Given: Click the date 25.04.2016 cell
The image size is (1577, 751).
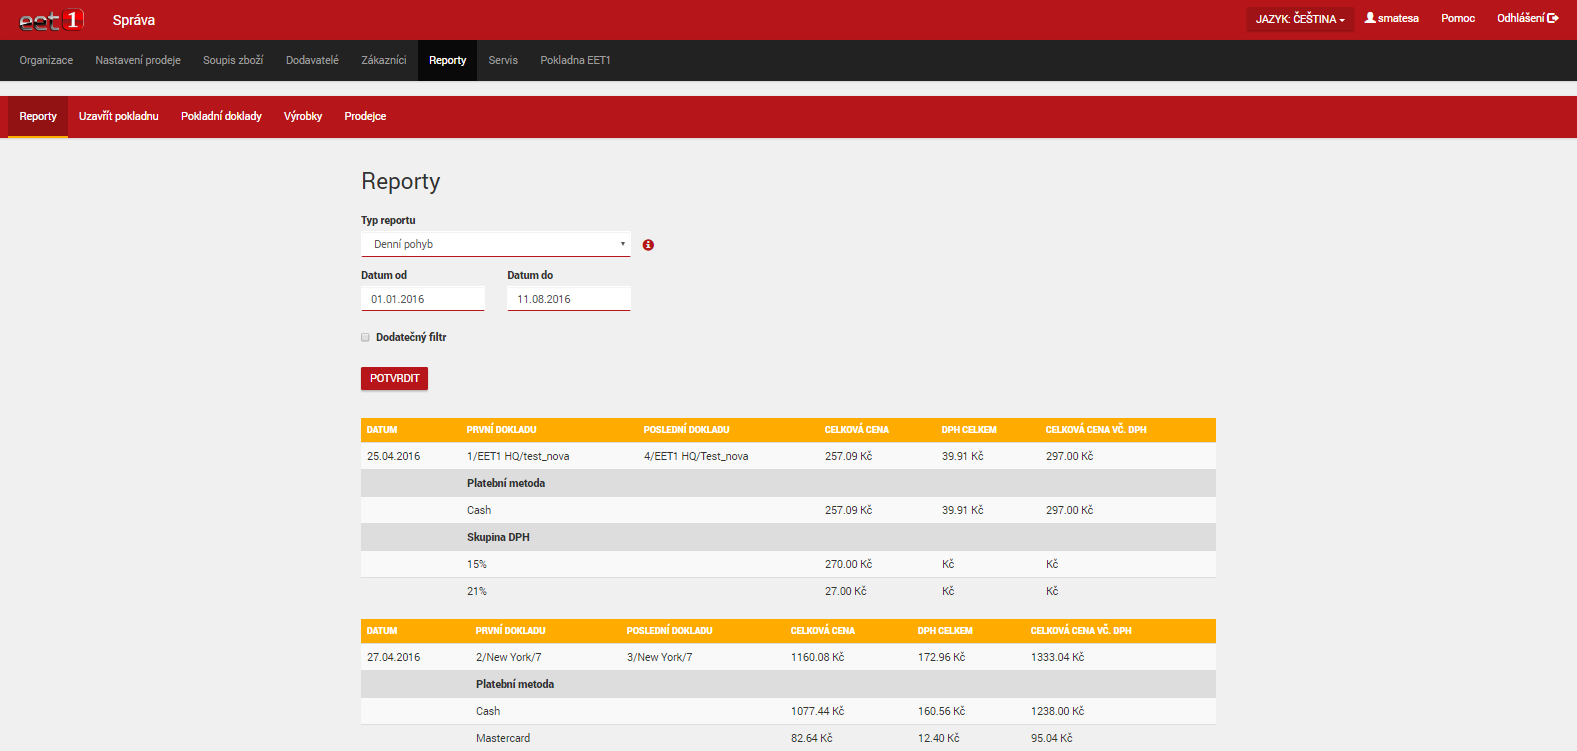Looking at the screenshot, I should coord(393,456).
